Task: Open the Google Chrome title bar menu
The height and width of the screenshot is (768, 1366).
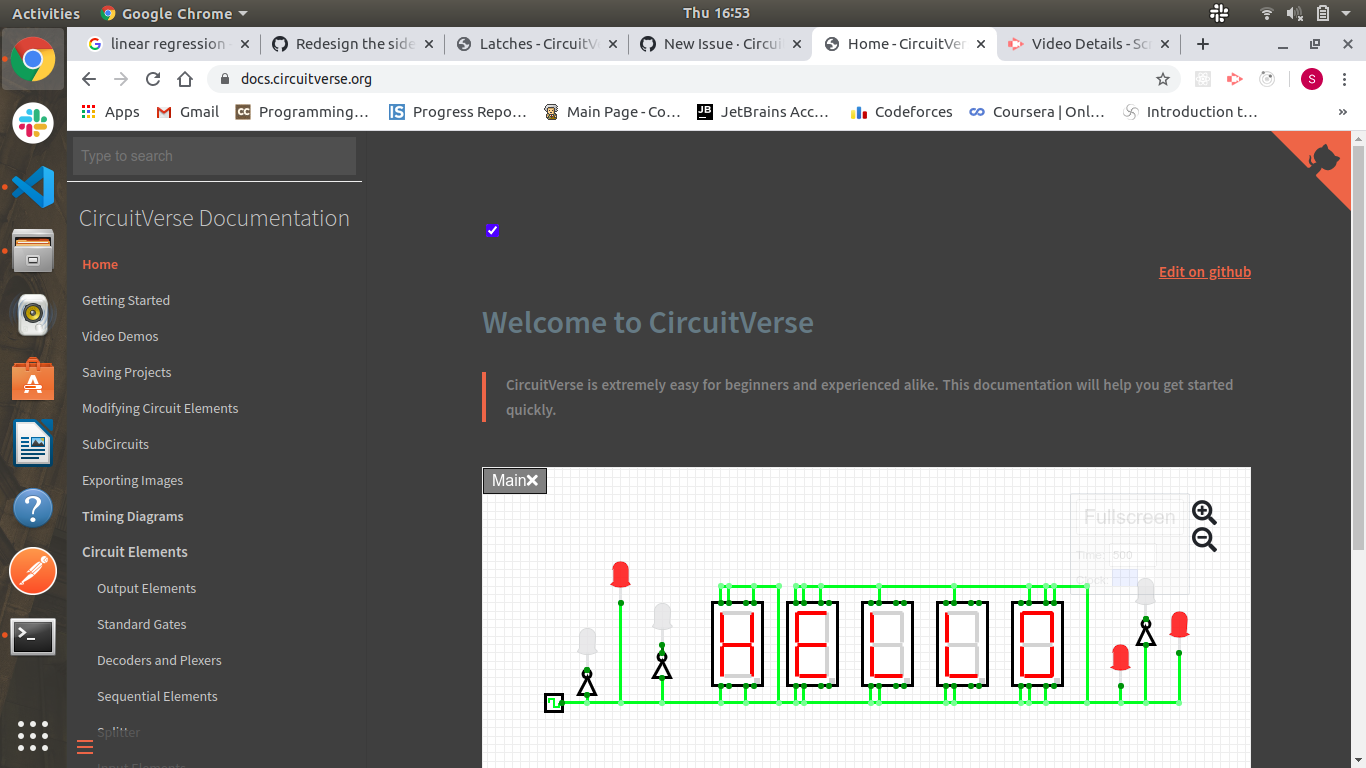Action: coord(172,13)
